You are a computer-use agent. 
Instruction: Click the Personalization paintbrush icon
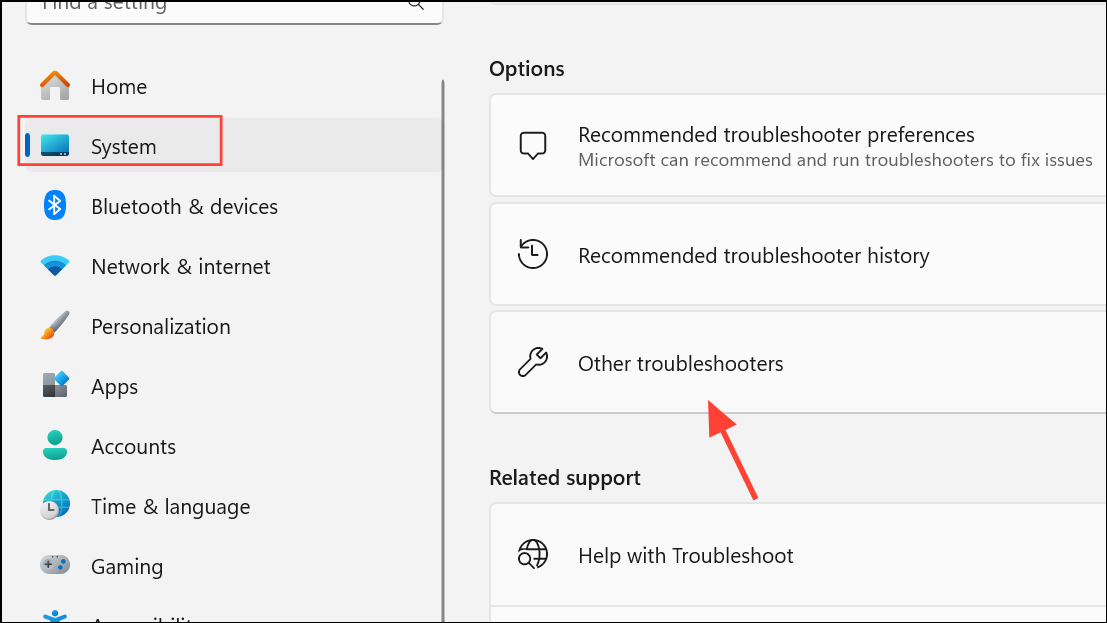click(55, 326)
